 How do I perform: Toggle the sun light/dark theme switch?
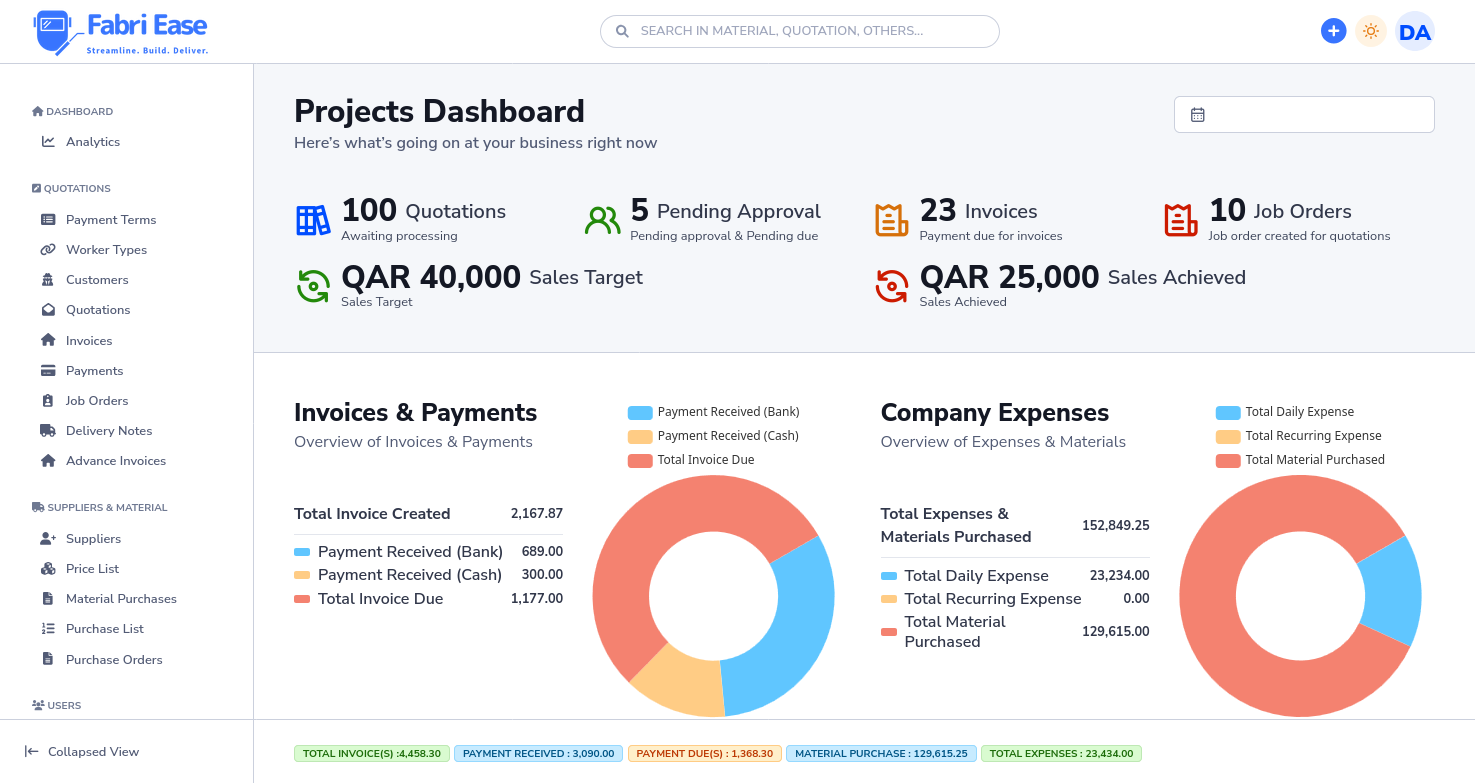point(1371,31)
